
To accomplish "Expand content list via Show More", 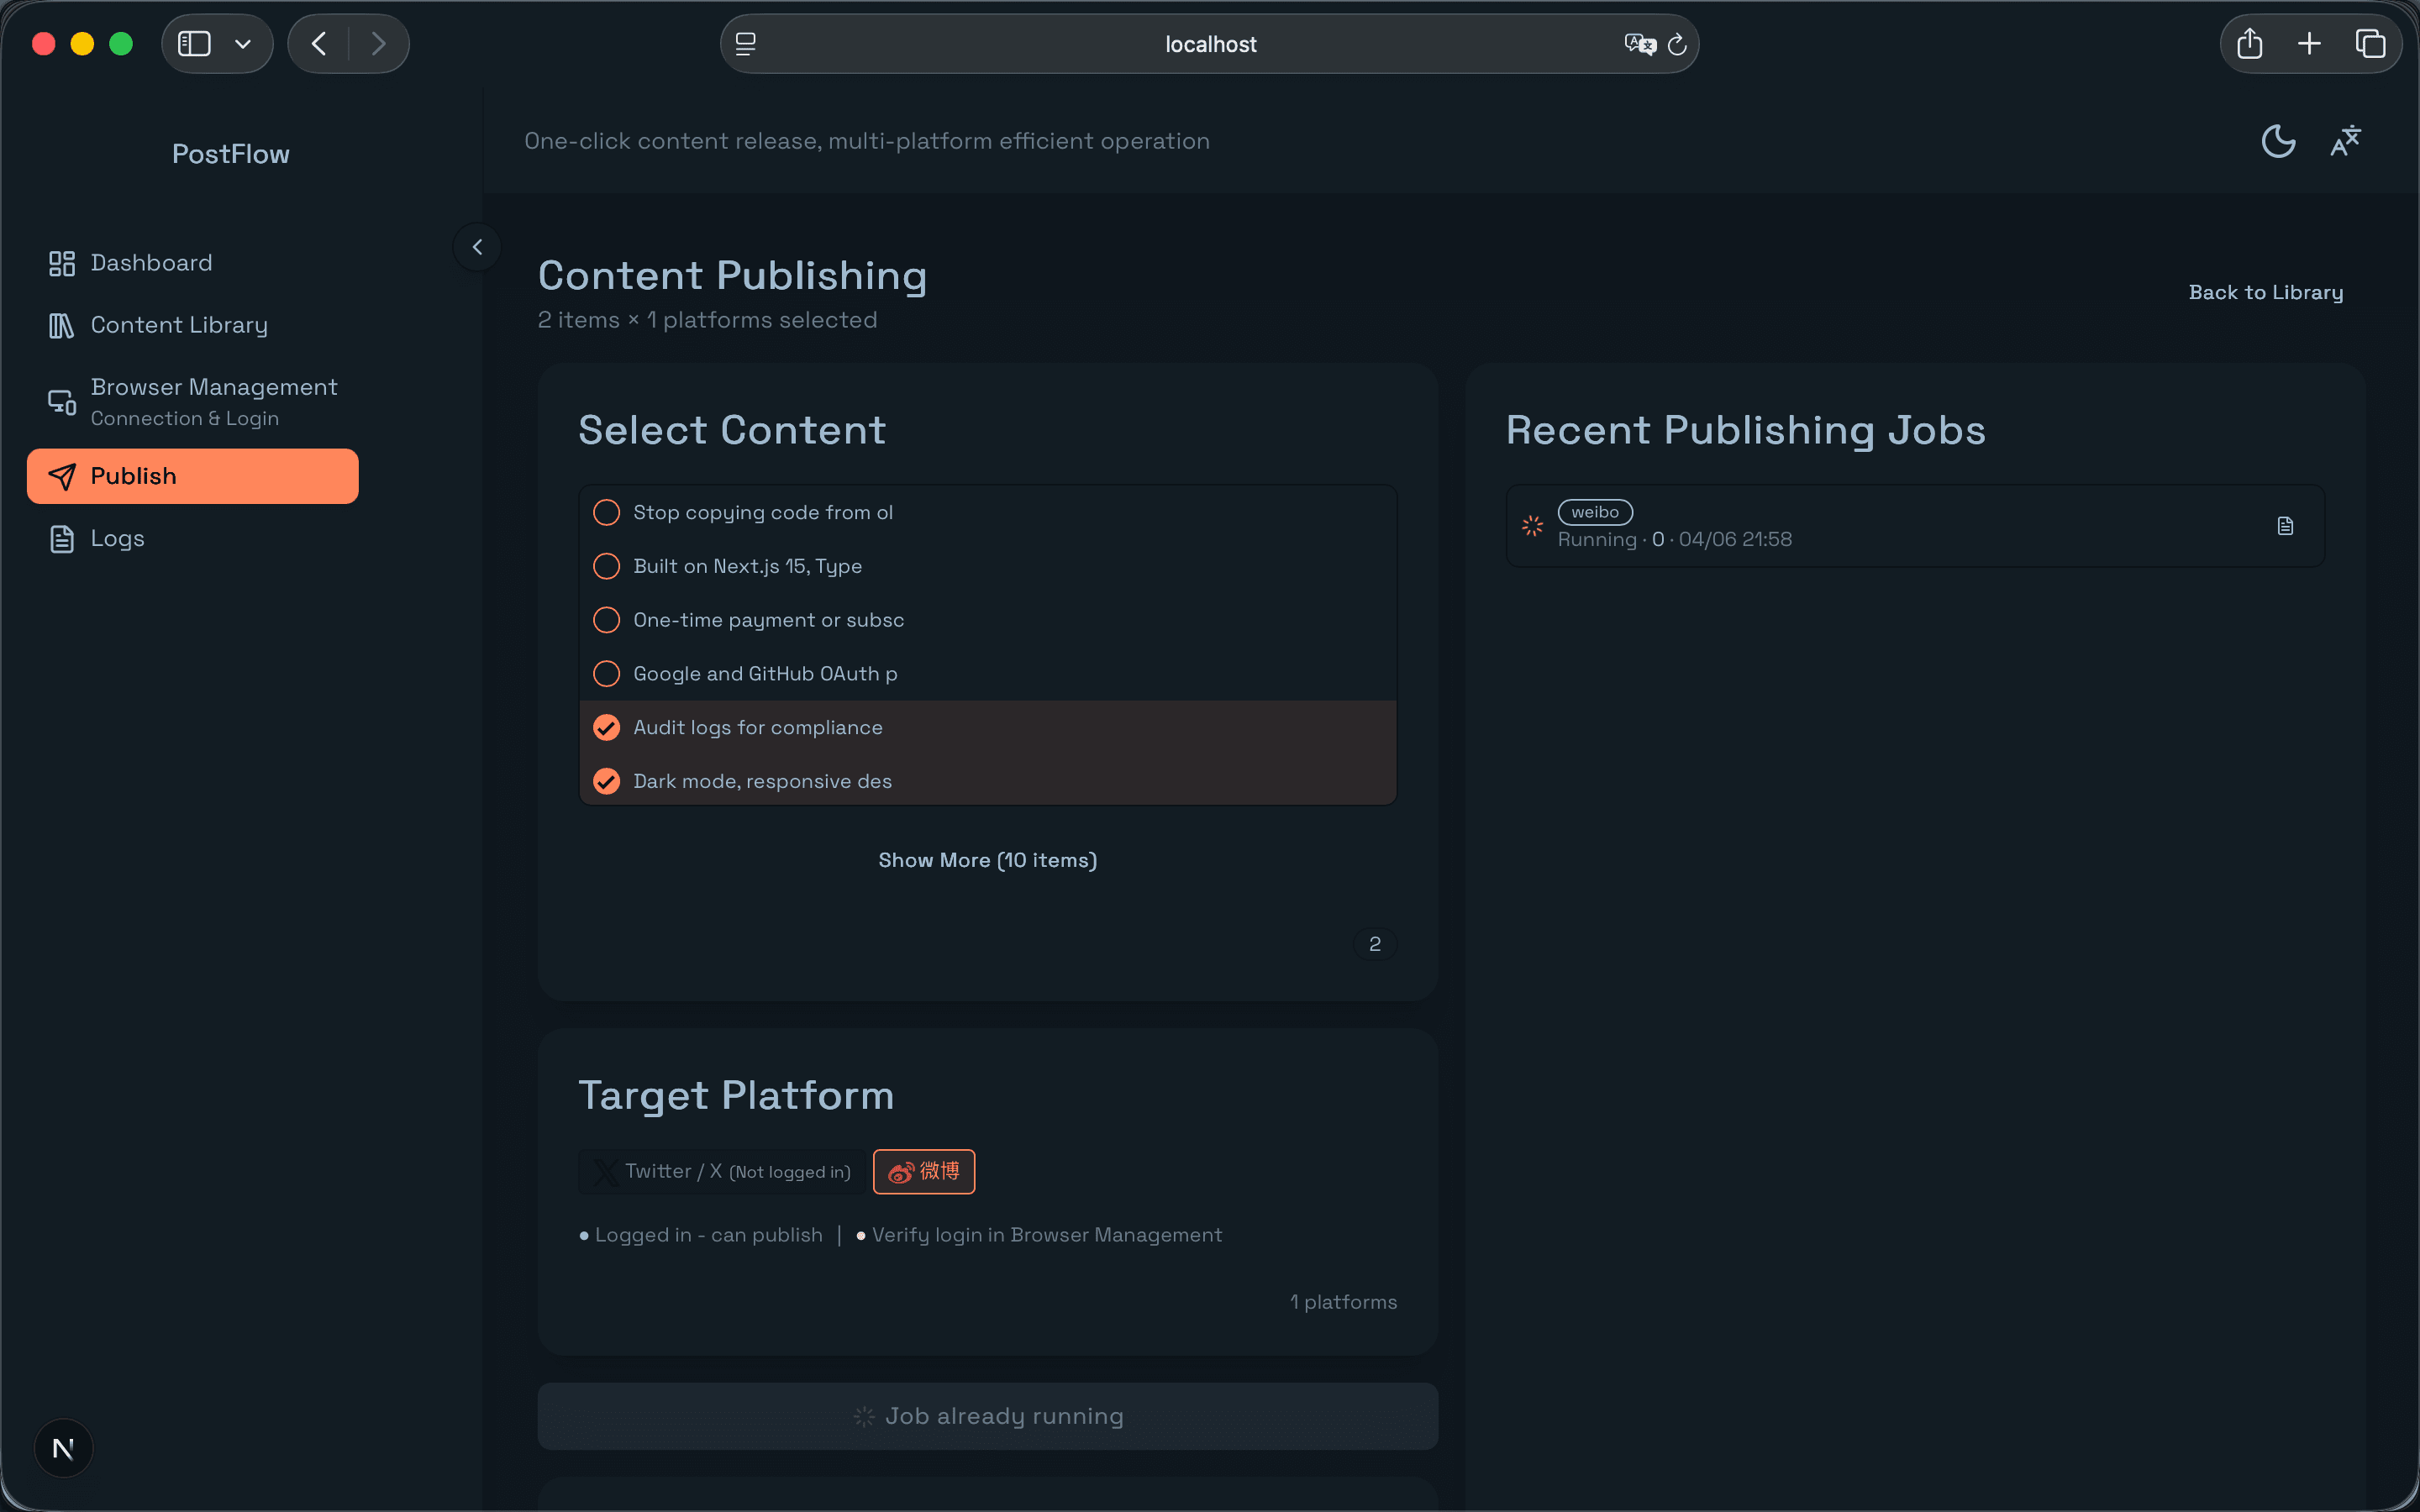I will click(x=987, y=859).
